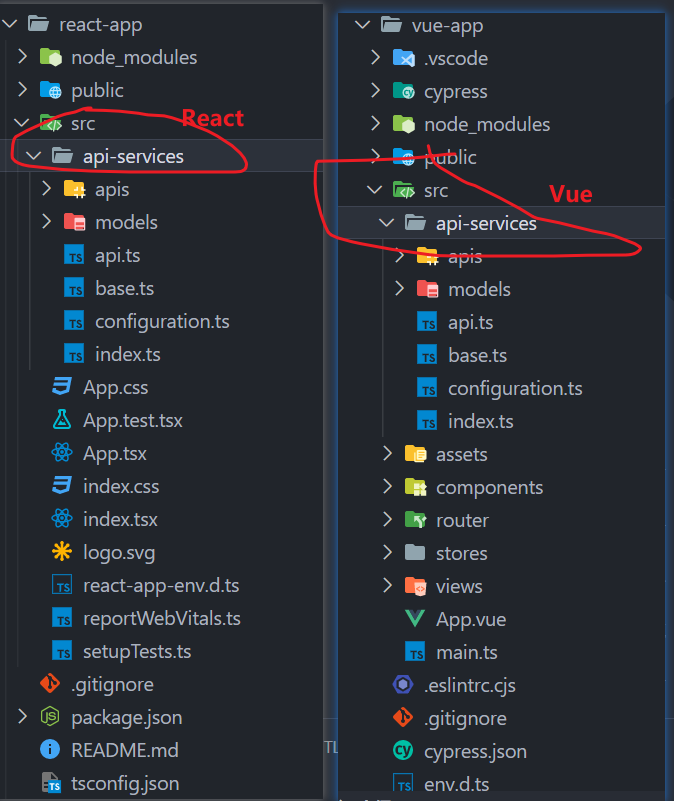Open tsconfig.json in react-app
Image resolution: width=674 pixels, height=801 pixels.
(124, 782)
